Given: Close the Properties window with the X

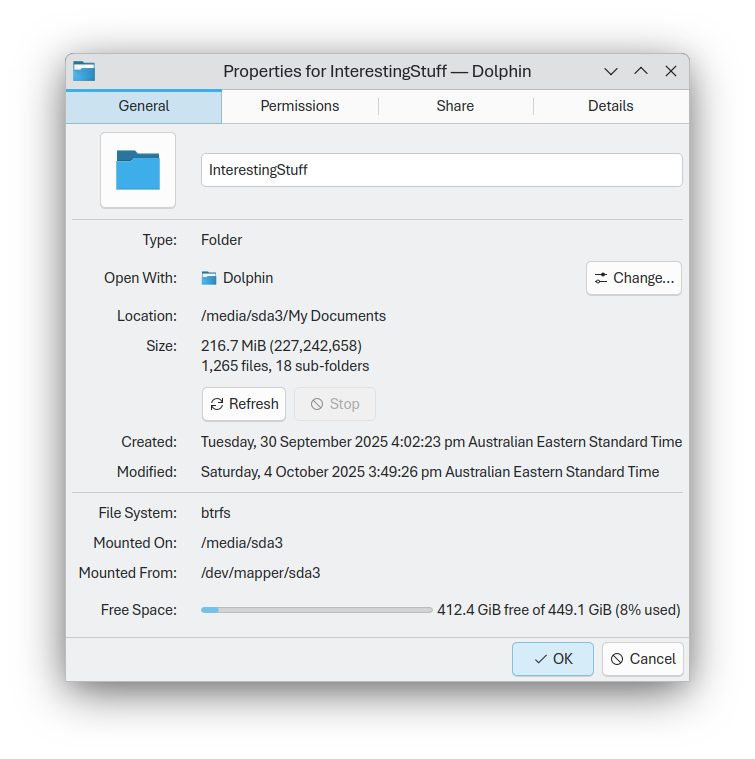Looking at the screenshot, I should point(671,71).
